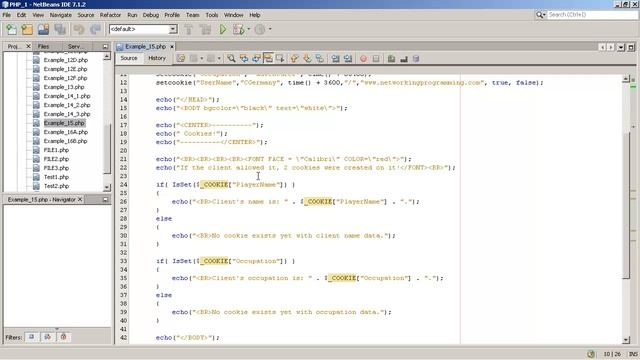Open the Window menu
The width and height of the screenshot is (640, 360).
(233, 15)
